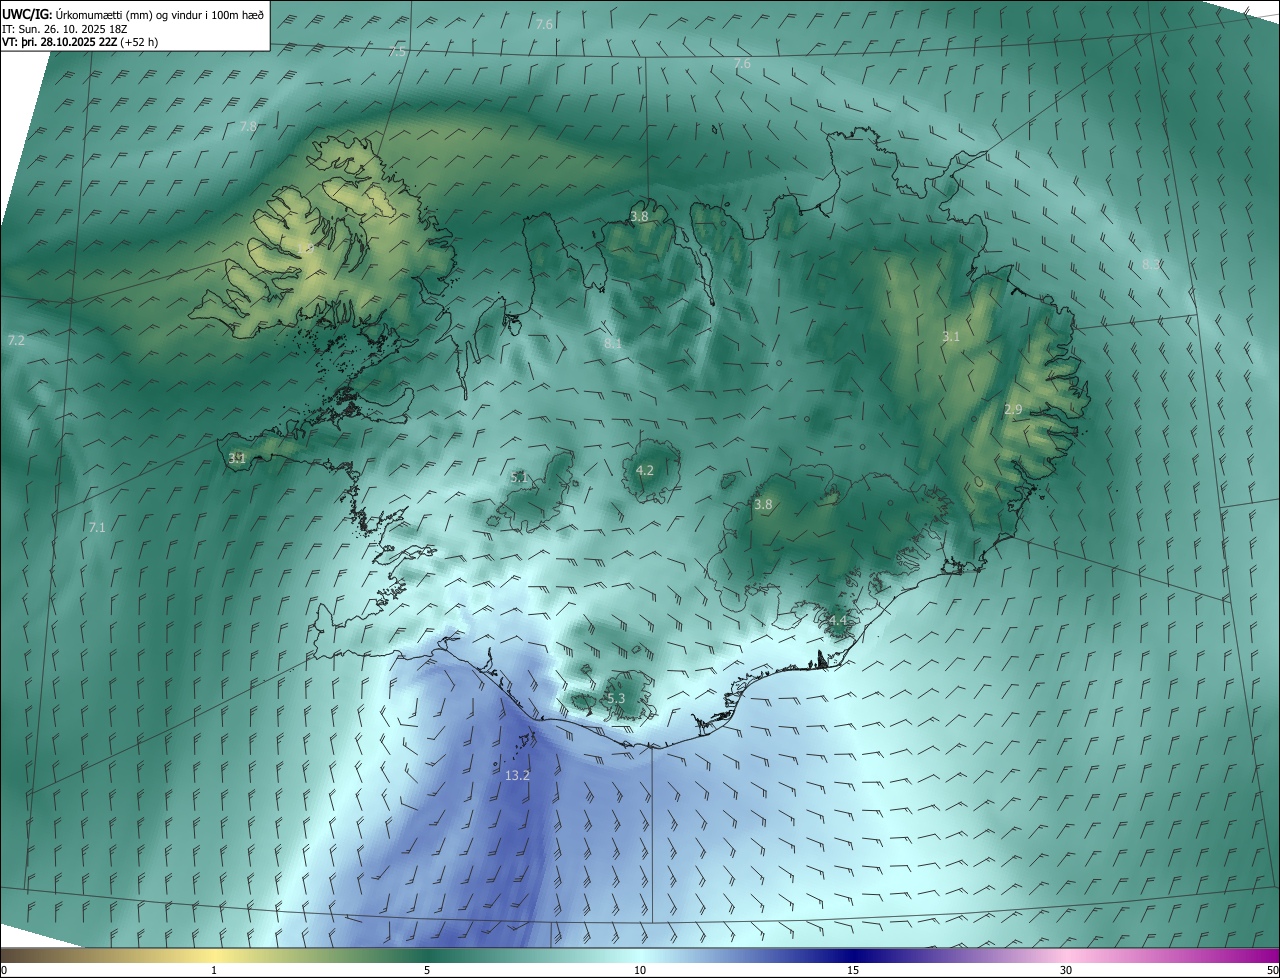Select the 8.3 value label
The width and height of the screenshot is (1280, 978).
coord(1151,264)
